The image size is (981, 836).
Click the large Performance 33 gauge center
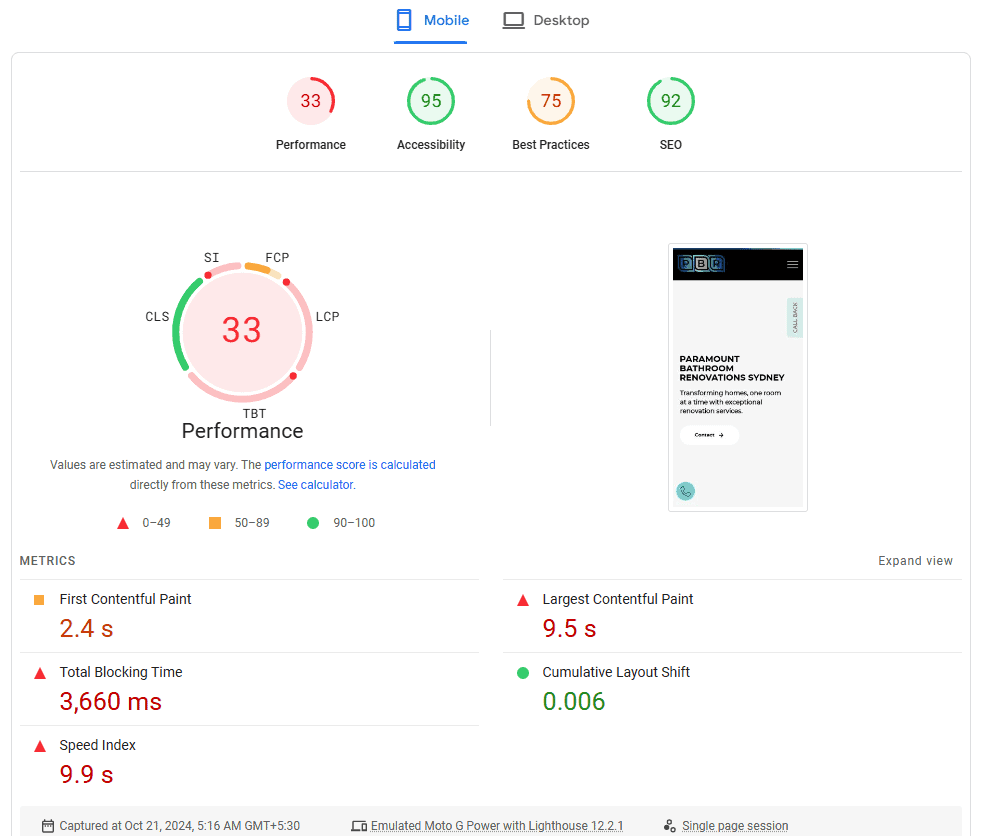pos(242,329)
